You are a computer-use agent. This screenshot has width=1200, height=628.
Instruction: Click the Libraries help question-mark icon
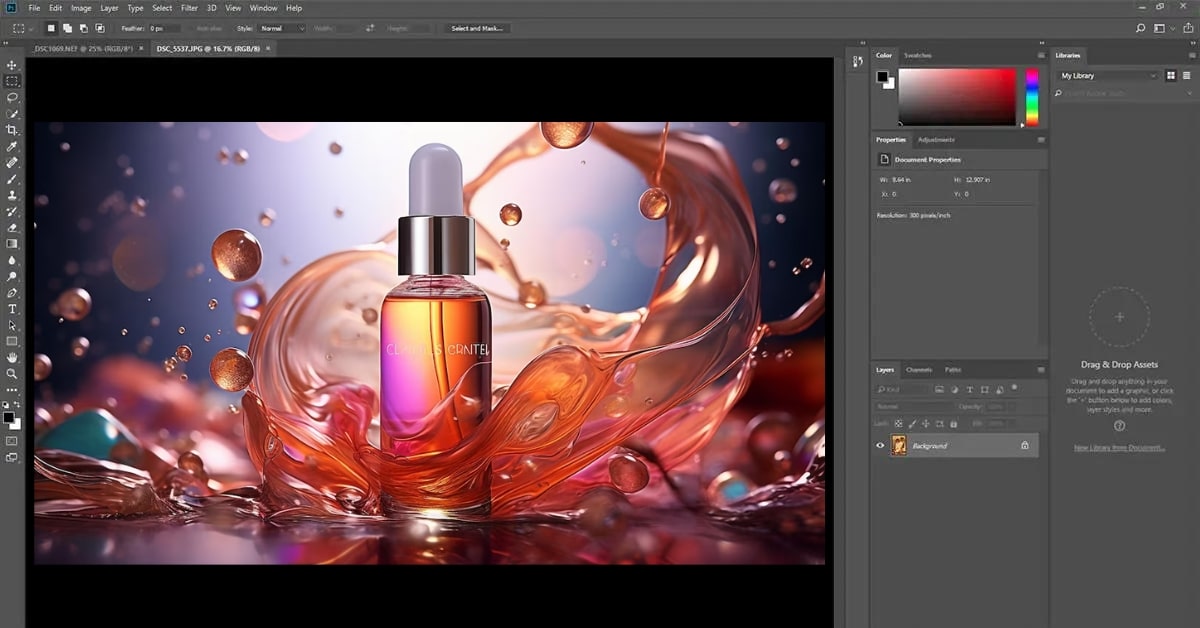click(1119, 425)
